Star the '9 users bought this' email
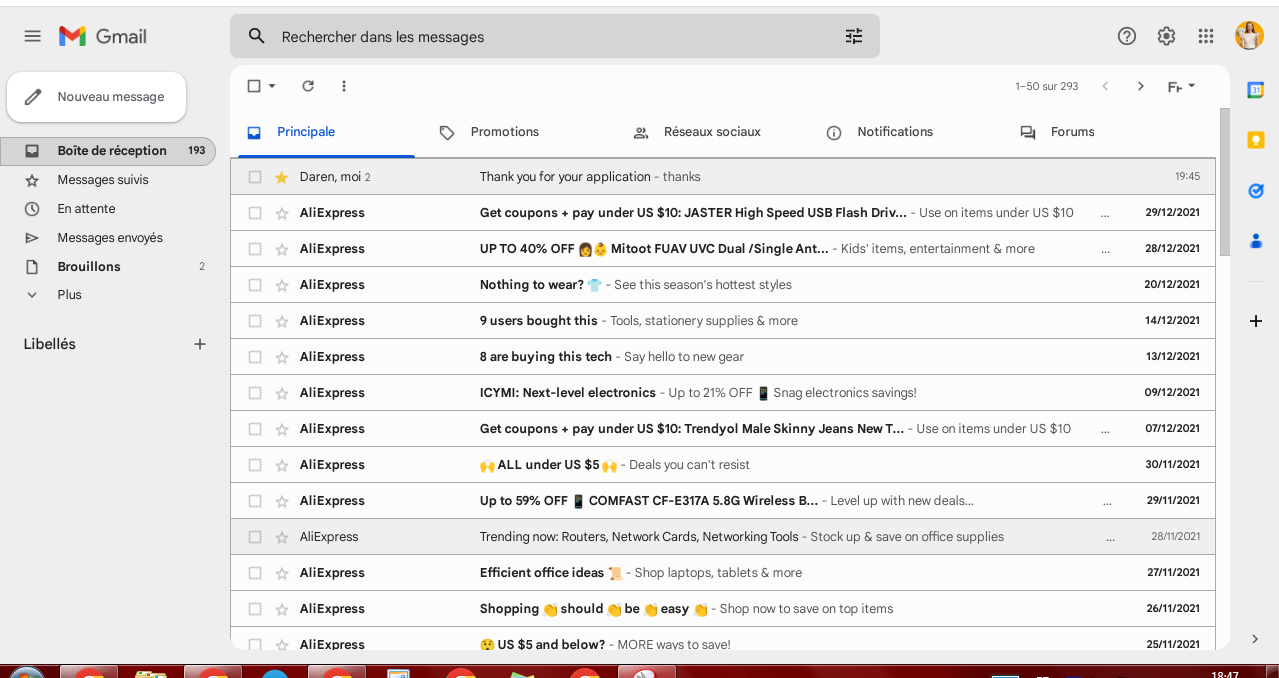This screenshot has height=678, width=1279. pyautogui.click(x=282, y=321)
